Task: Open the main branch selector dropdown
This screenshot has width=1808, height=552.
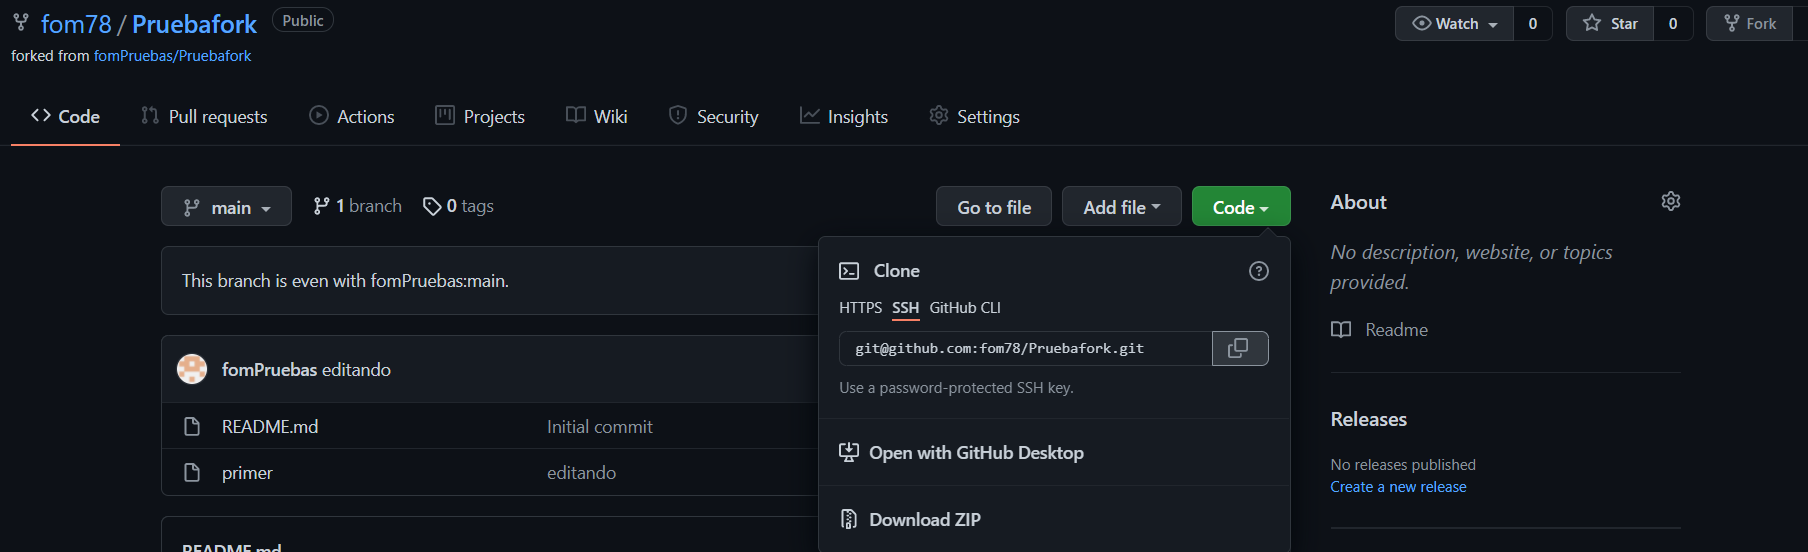Action: [x=226, y=207]
